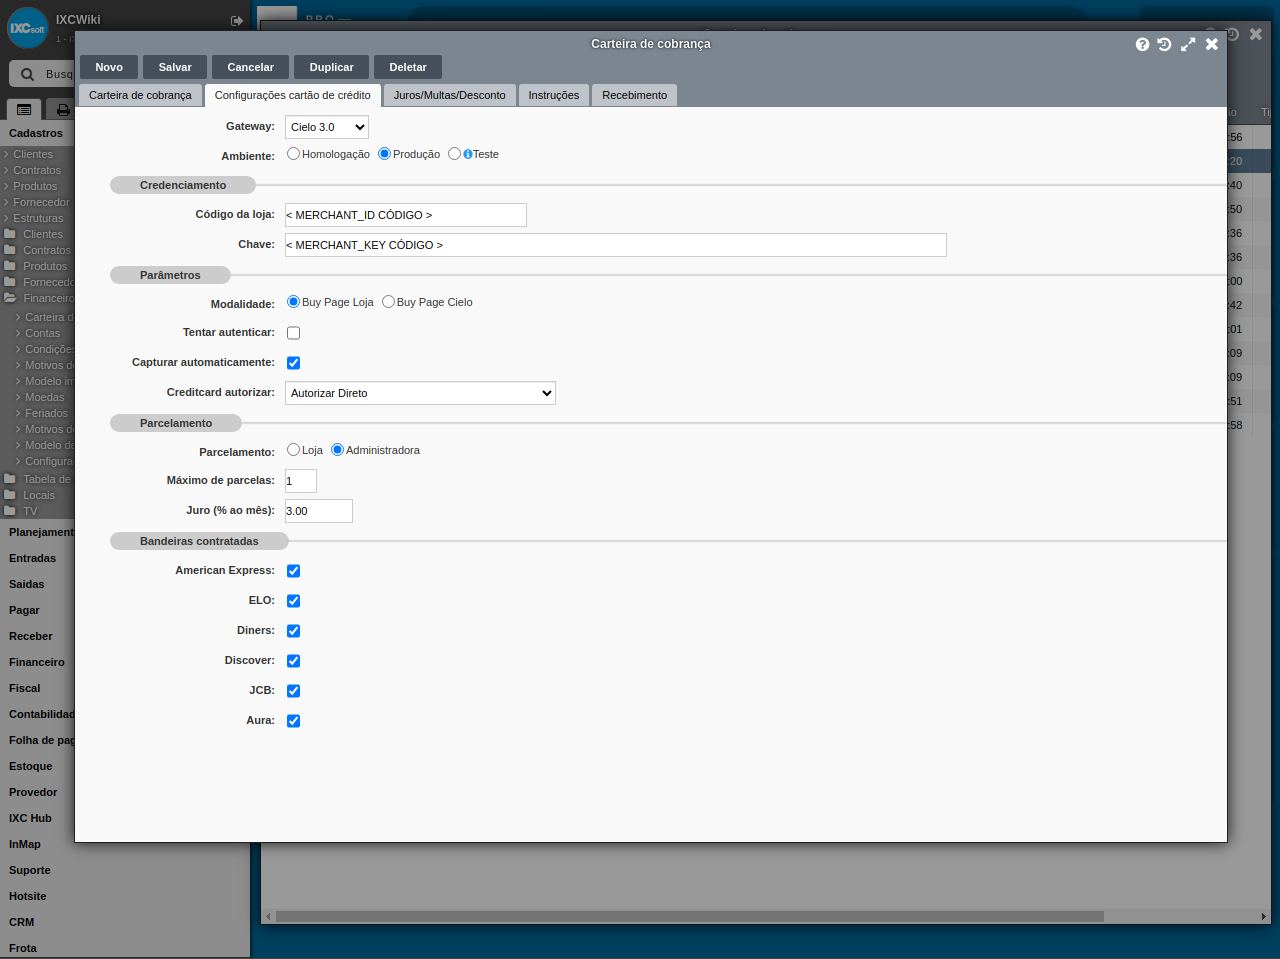This screenshot has width=1280, height=959.
Task: Click the Tabela de folder icon
Action: pyautogui.click(x=10, y=479)
